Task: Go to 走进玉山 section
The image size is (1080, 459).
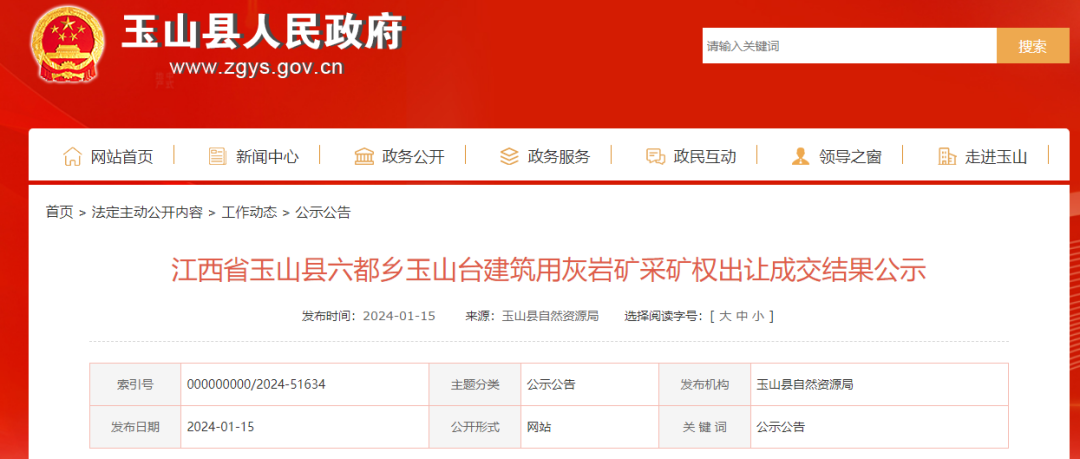Action: (996, 156)
